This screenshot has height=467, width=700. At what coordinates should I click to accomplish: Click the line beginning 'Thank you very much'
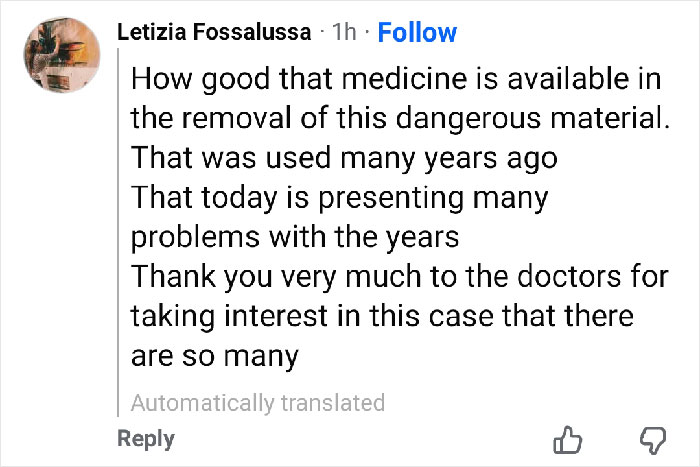tap(400, 277)
